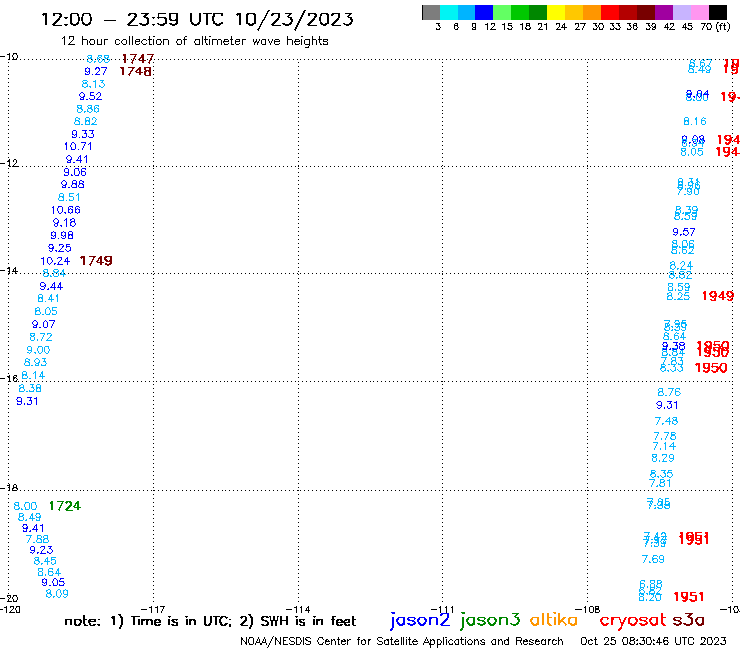The image size is (740, 650).
Task: Click the jason2 satellite legend label
Action: pyautogui.click(x=420, y=620)
